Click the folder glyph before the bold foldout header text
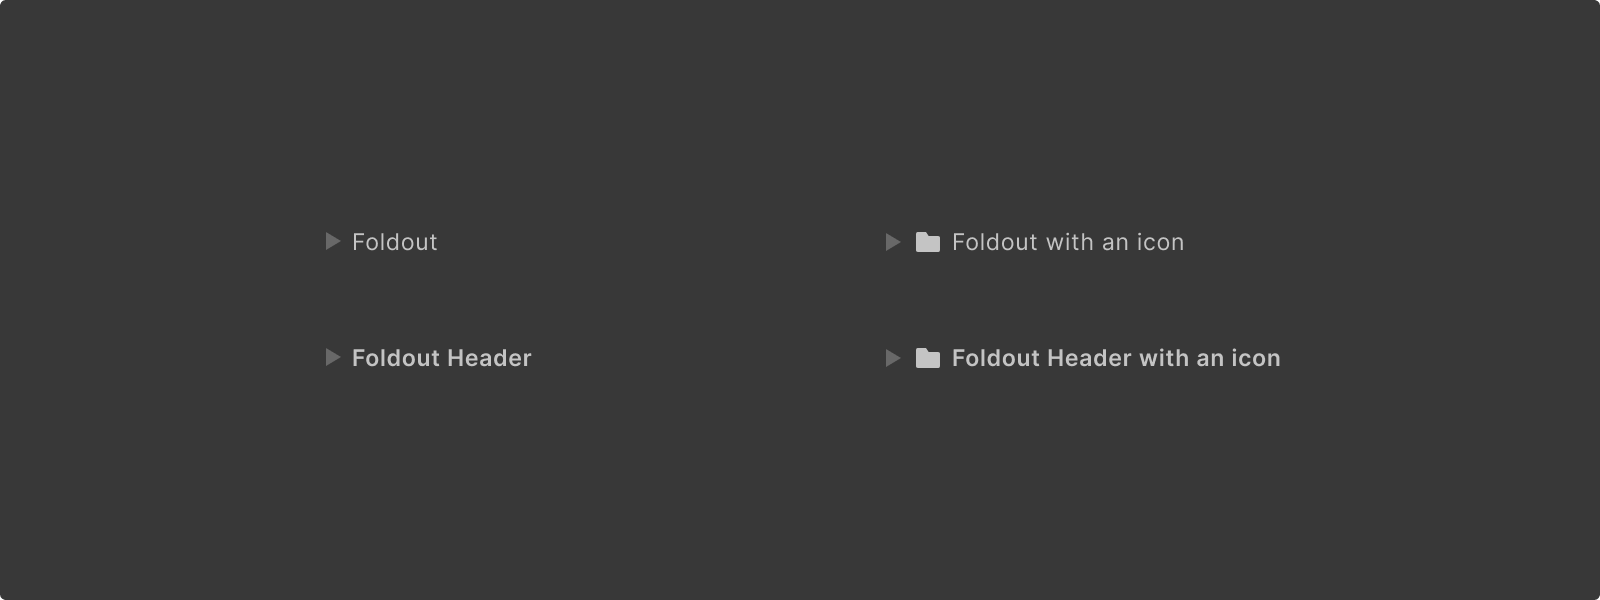The height and width of the screenshot is (600, 1600). click(930, 358)
